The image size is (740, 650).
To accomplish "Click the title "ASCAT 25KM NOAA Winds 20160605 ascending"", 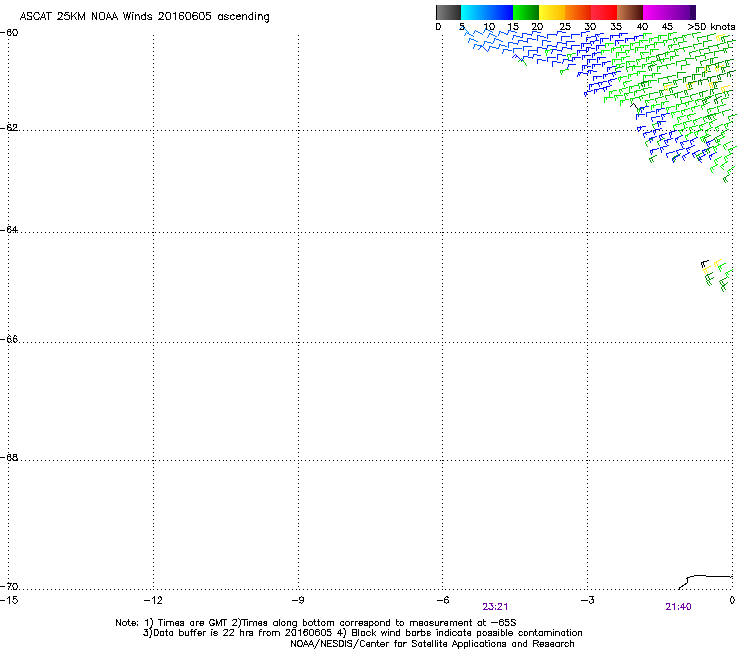I will pyautogui.click(x=144, y=17).
